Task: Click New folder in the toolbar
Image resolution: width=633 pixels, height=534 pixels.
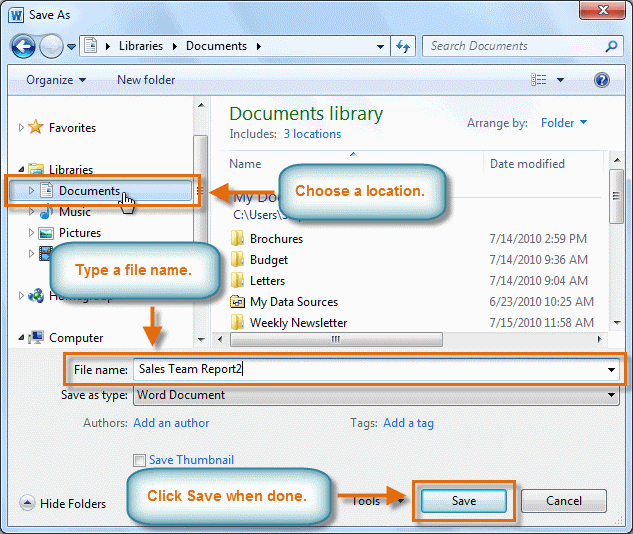Action: click(146, 80)
